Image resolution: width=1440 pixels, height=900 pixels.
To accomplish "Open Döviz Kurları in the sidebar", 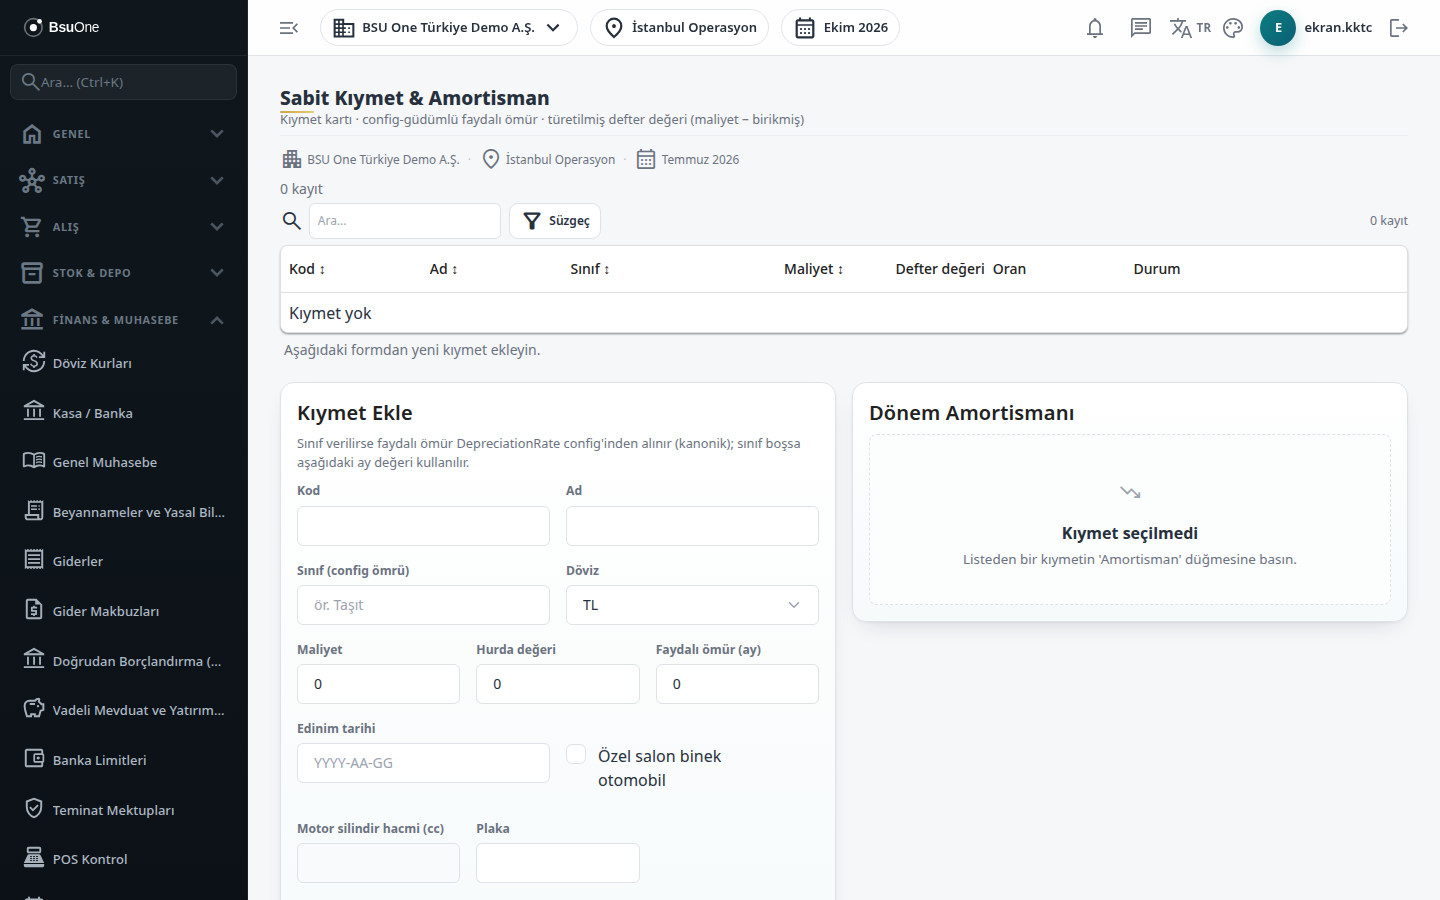I will [x=124, y=363].
